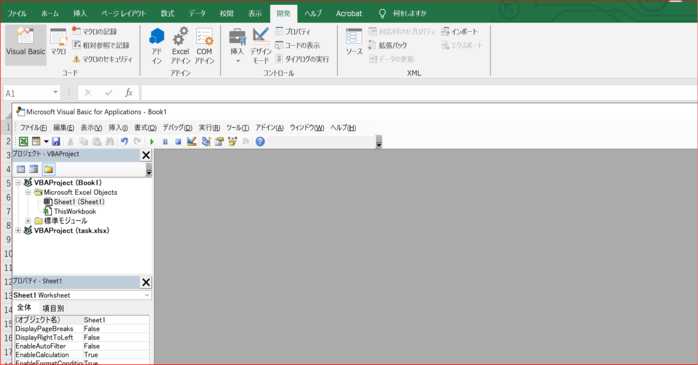The image size is (698, 365).
Task: Click the blue Help question mark icon
Action: coord(260,142)
